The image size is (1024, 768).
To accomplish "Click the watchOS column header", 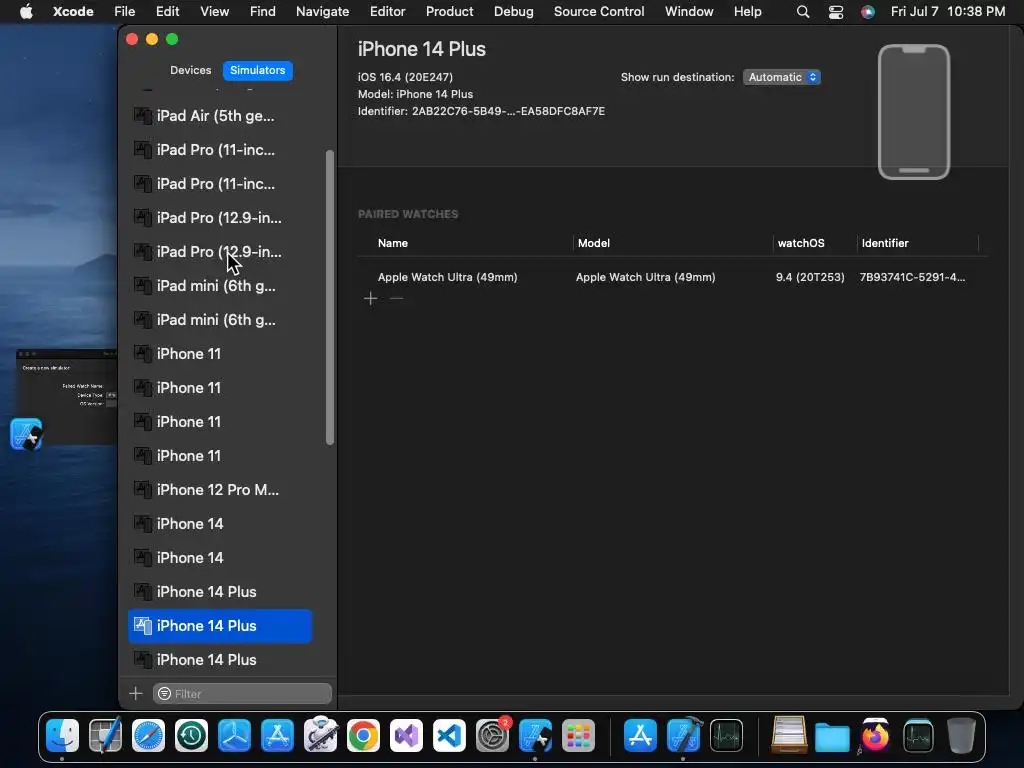I will pos(801,243).
